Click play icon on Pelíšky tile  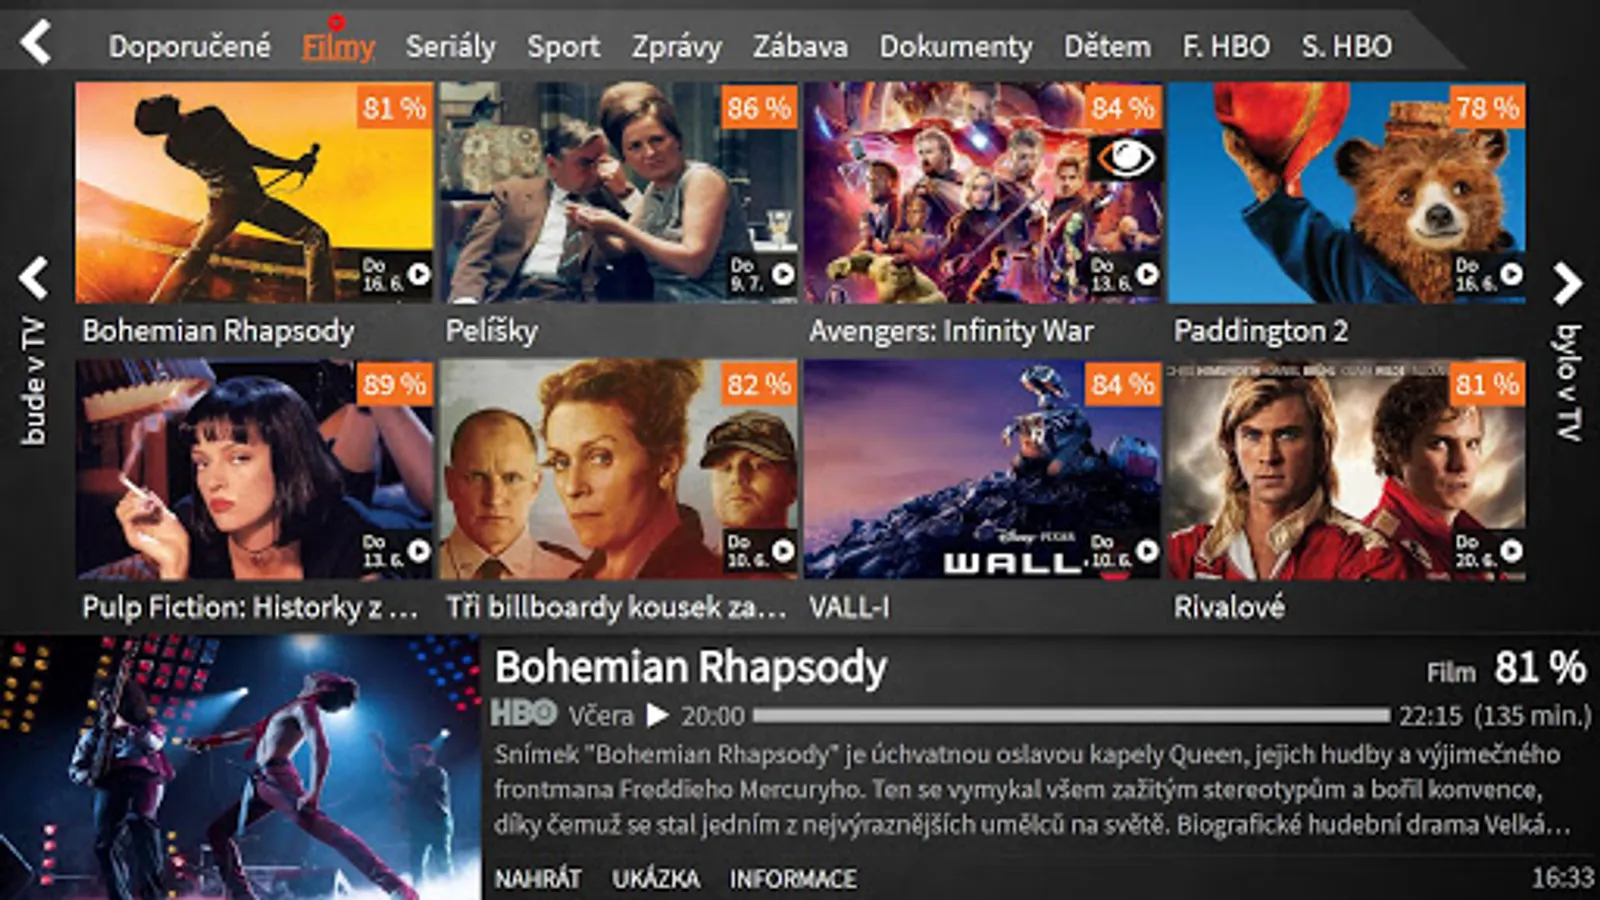pyautogui.click(x=783, y=273)
